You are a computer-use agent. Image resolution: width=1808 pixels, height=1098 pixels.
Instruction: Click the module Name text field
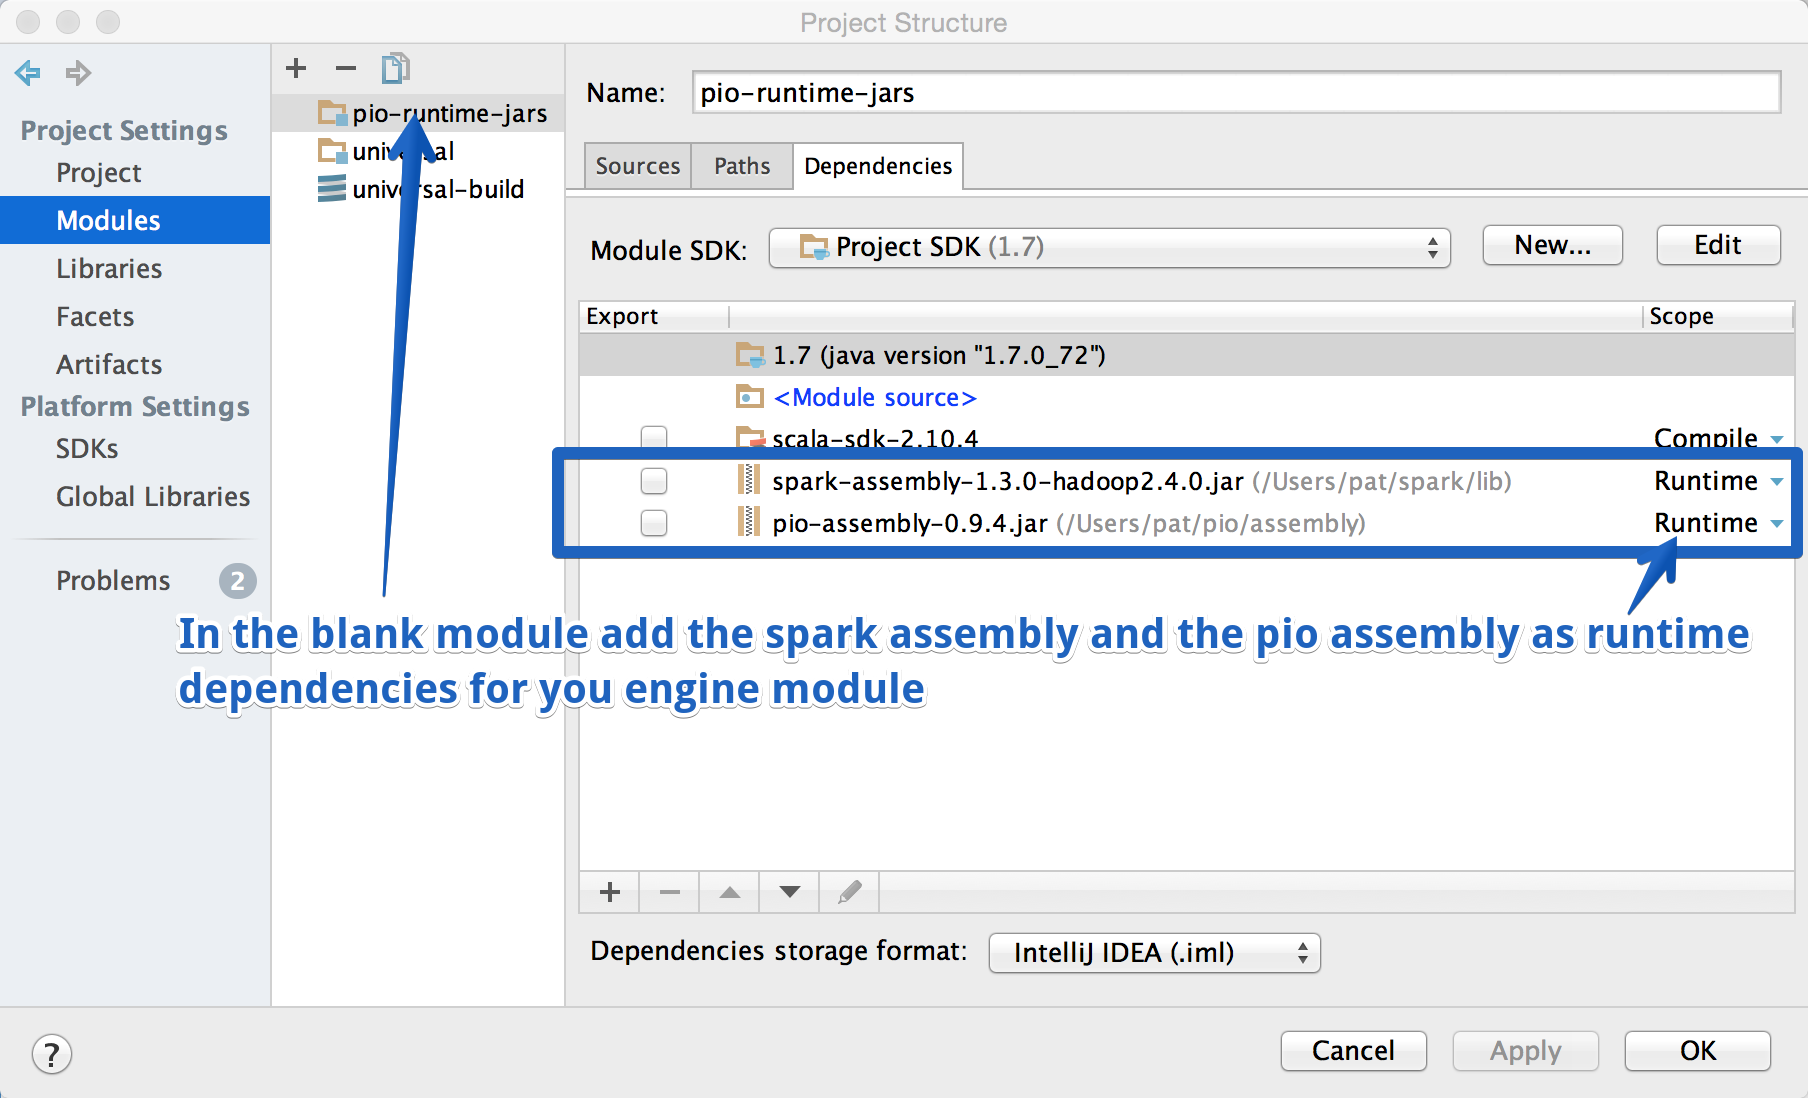pyautogui.click(x=1235, y=93)
